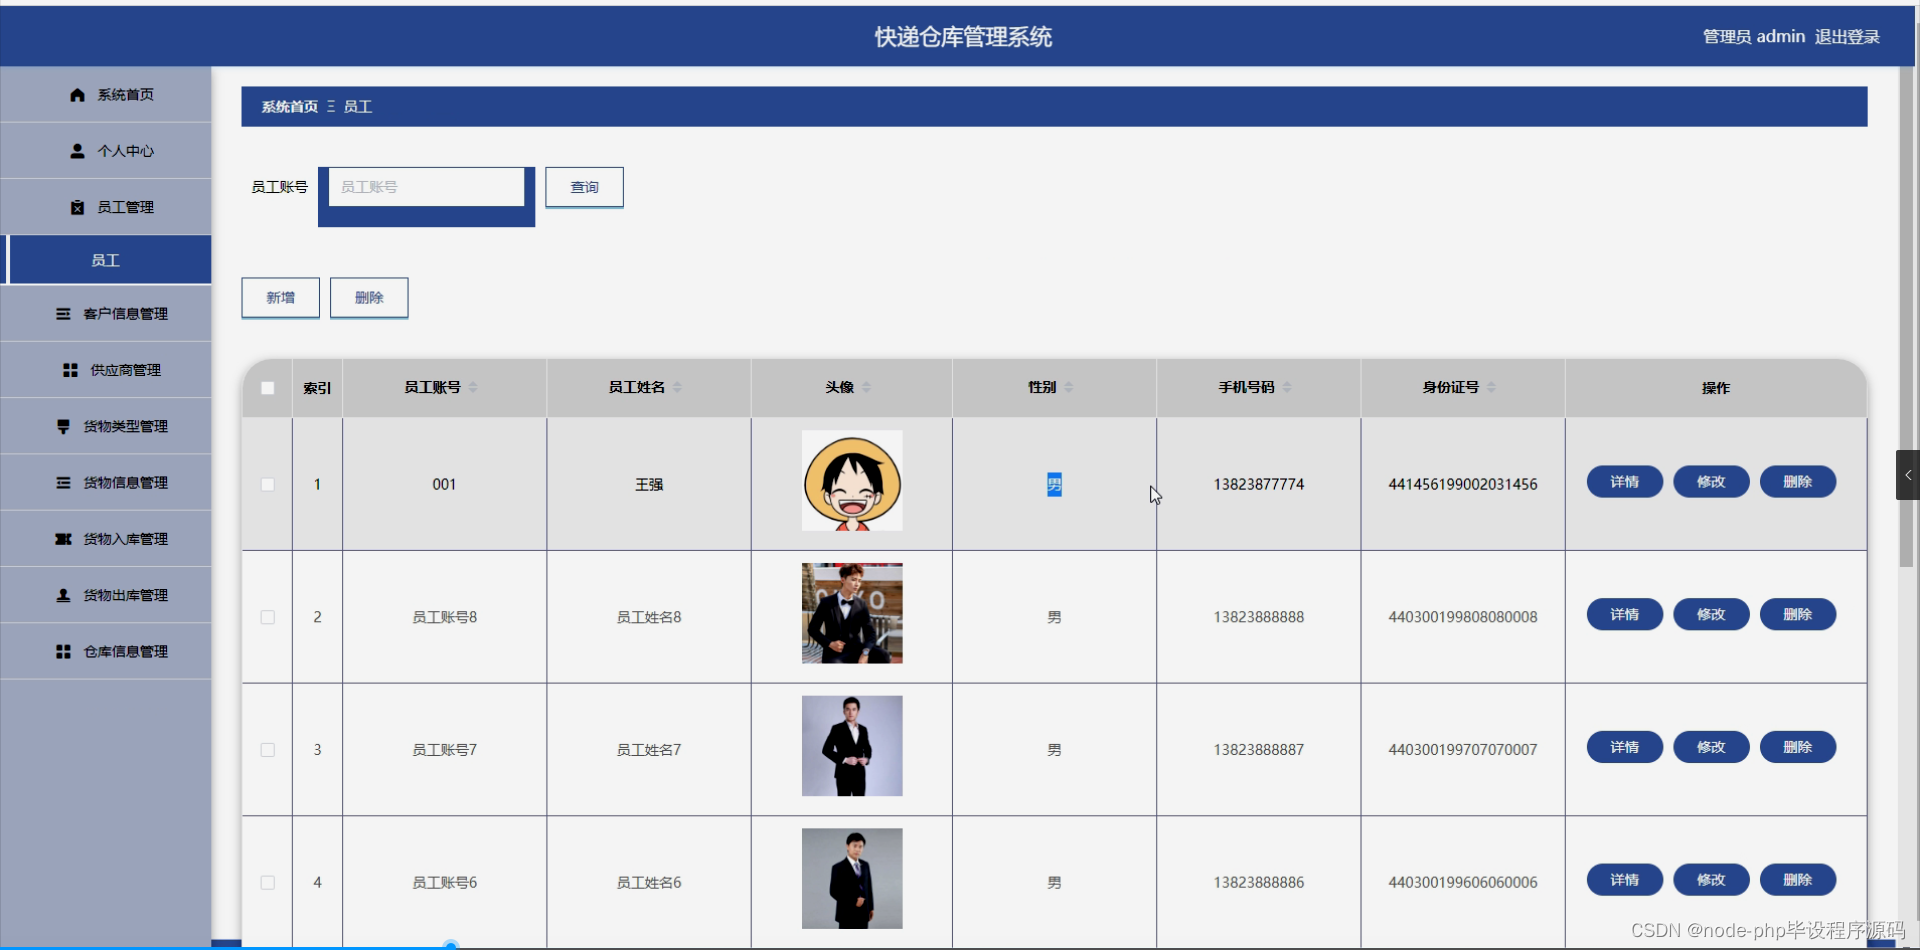The image size is (1920, 950).
Task: Select the 货物出库管理 person icon
Action: 62,594
